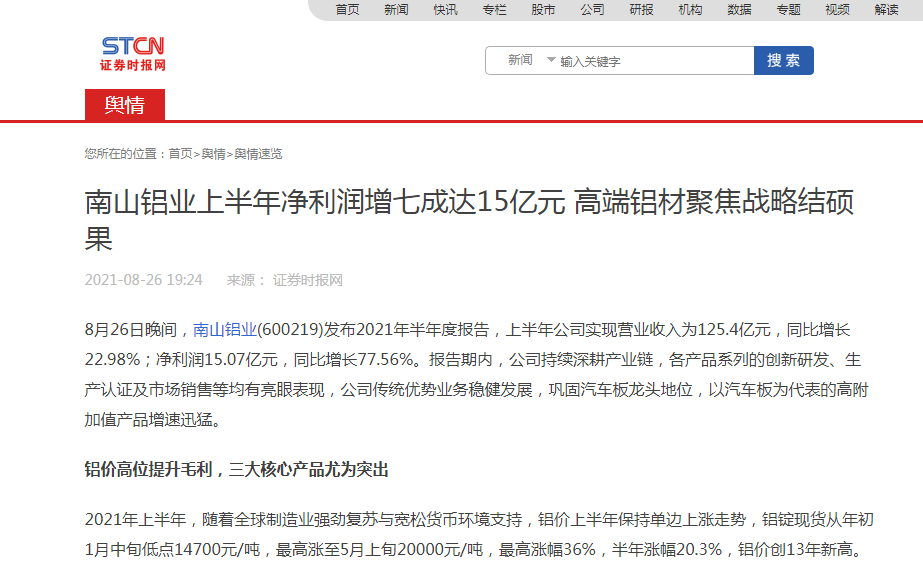Open the 专栏 section
Viewport: 923px width, 588px height.
coord(494,10)
